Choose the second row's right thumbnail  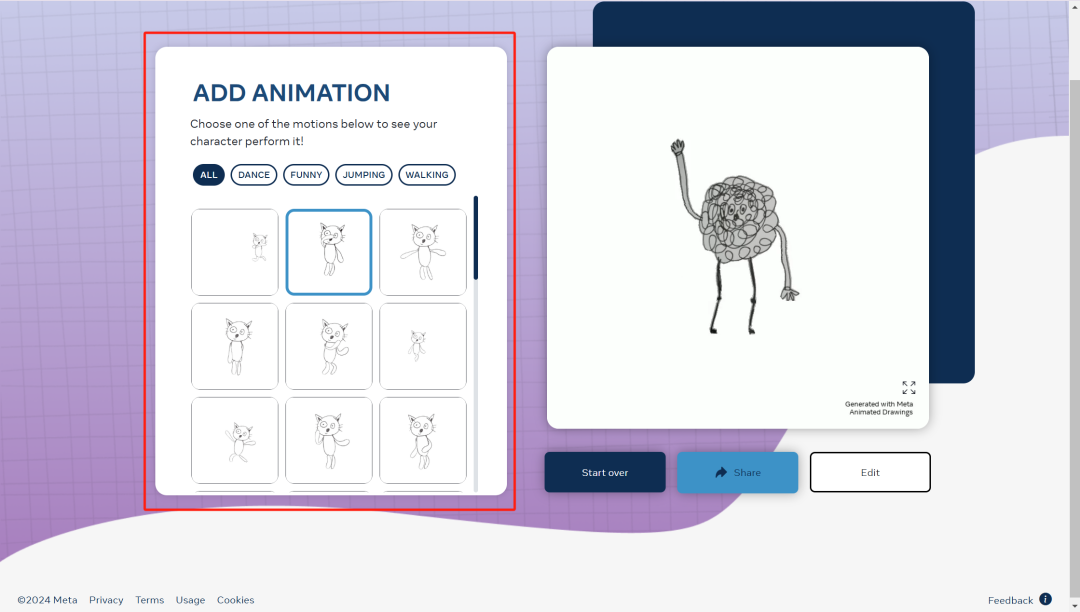point(423,346)
